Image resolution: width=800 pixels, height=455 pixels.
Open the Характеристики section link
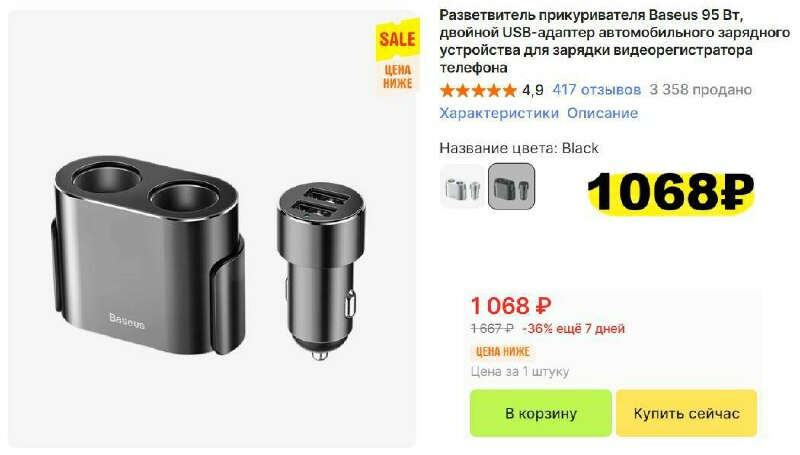click(499, 113)
